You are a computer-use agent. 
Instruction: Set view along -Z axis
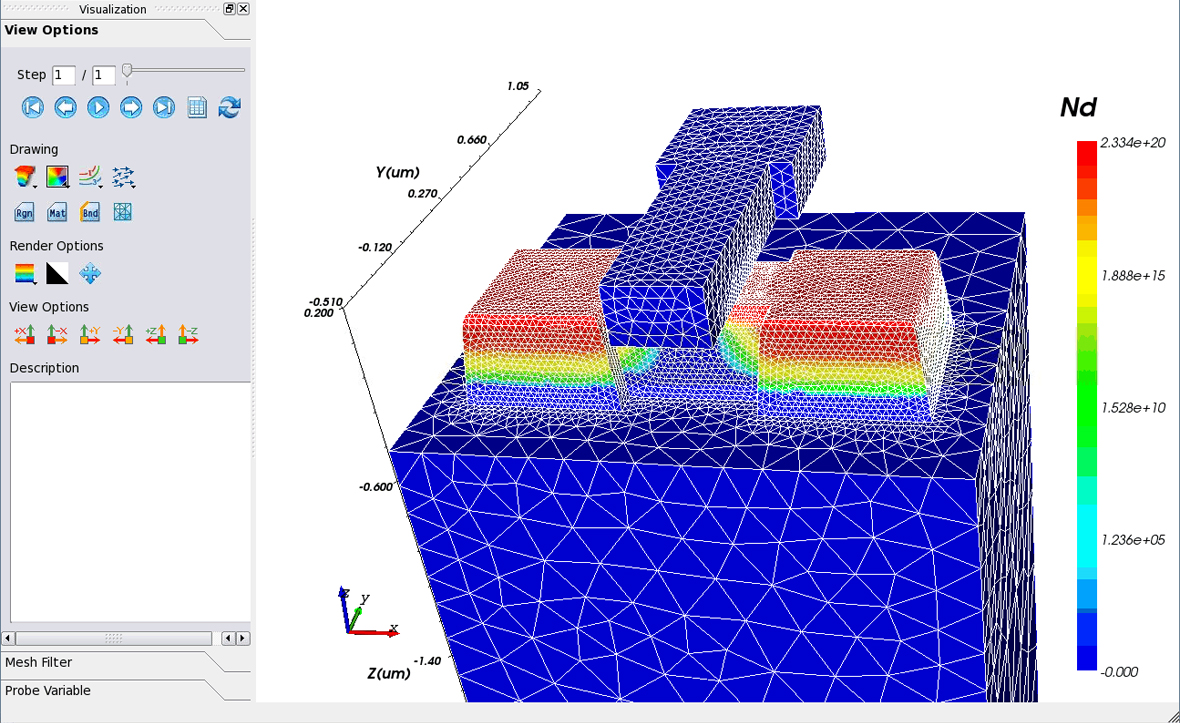click(x=188, y=335)
